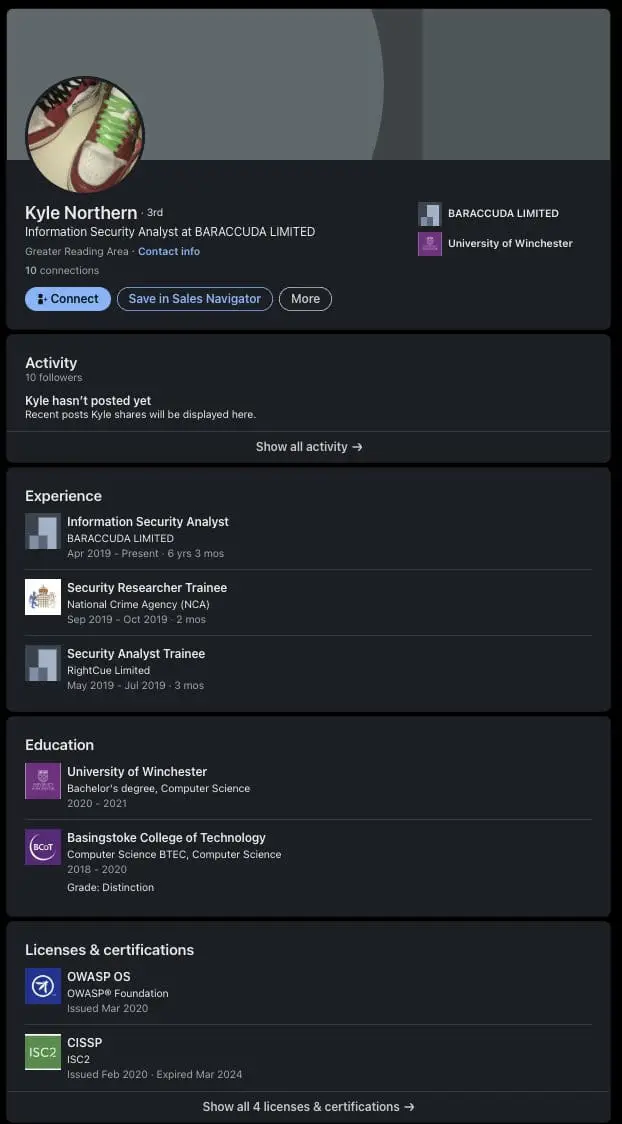Open the Contact info link
This screenshot has height=1124, width=622.
(x=169, y=252)
